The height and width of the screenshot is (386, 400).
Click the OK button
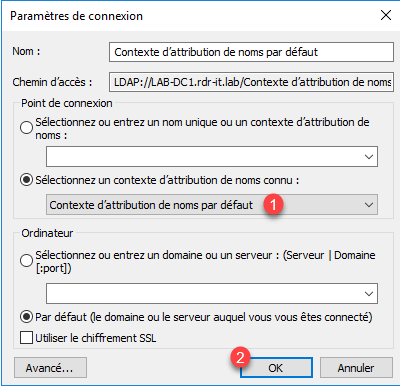coord(276,368)
